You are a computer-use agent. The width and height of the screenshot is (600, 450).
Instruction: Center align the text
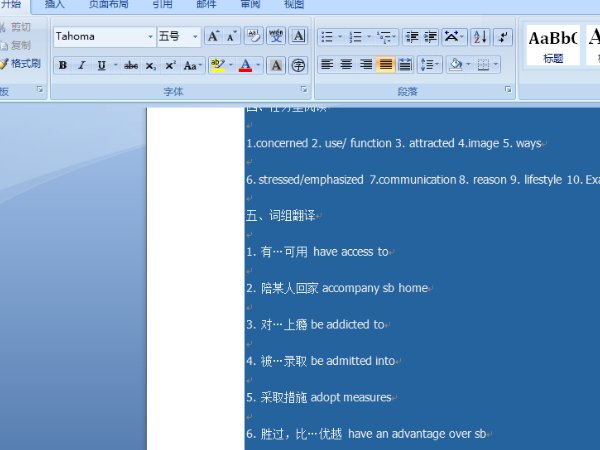tap(346, 65)
